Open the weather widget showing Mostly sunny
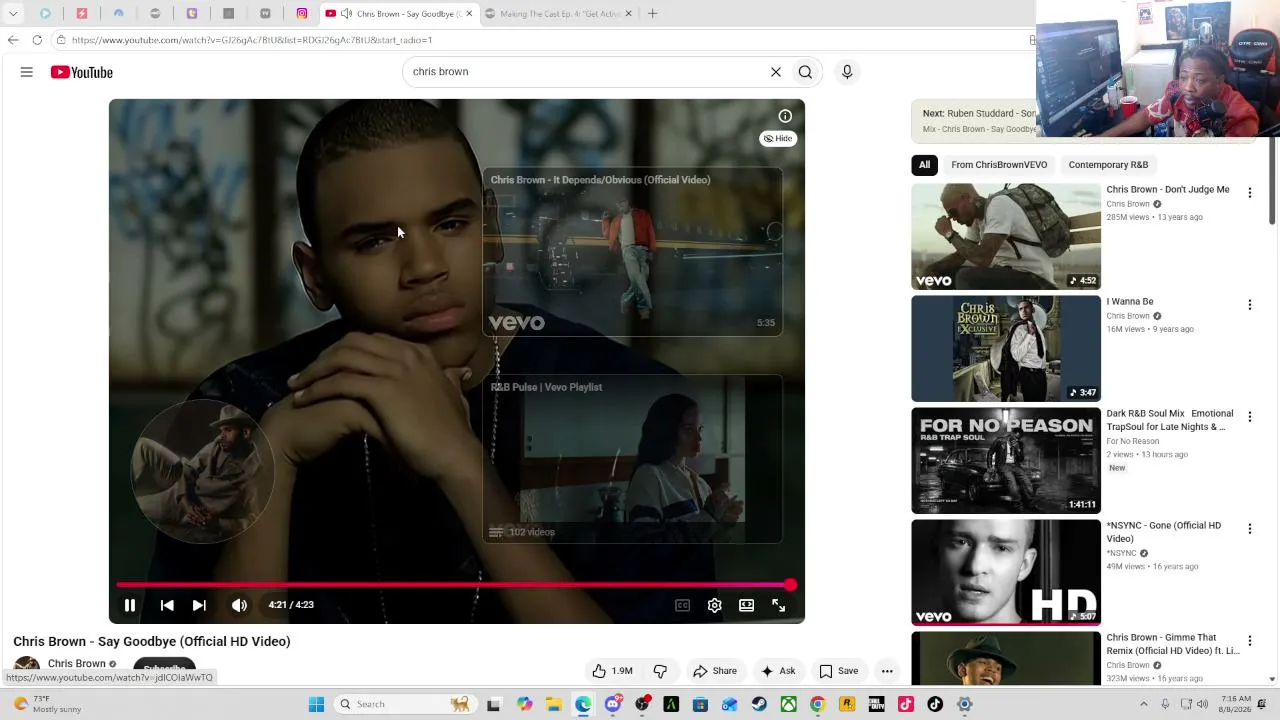The image size is (1280, 720). point(43,704)
